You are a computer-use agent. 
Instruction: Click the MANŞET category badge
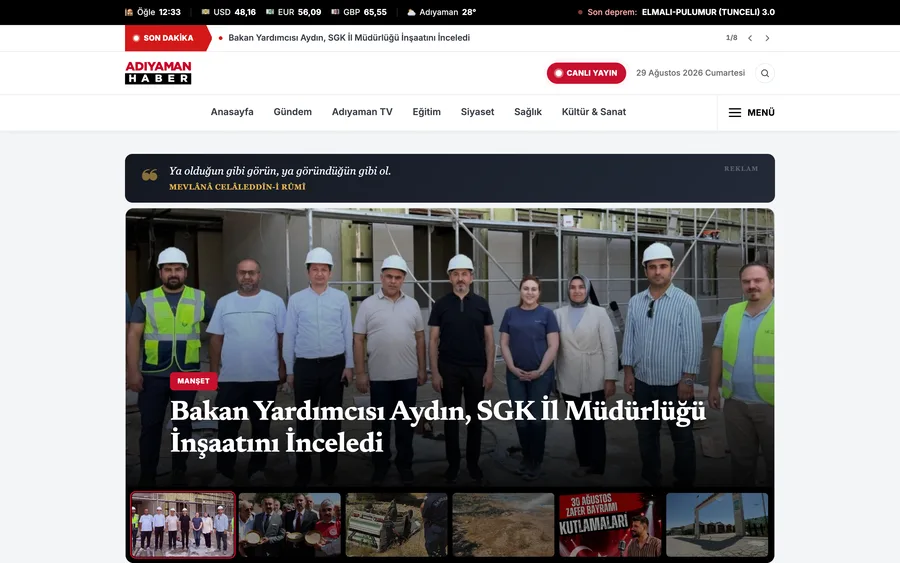[193, 381]
